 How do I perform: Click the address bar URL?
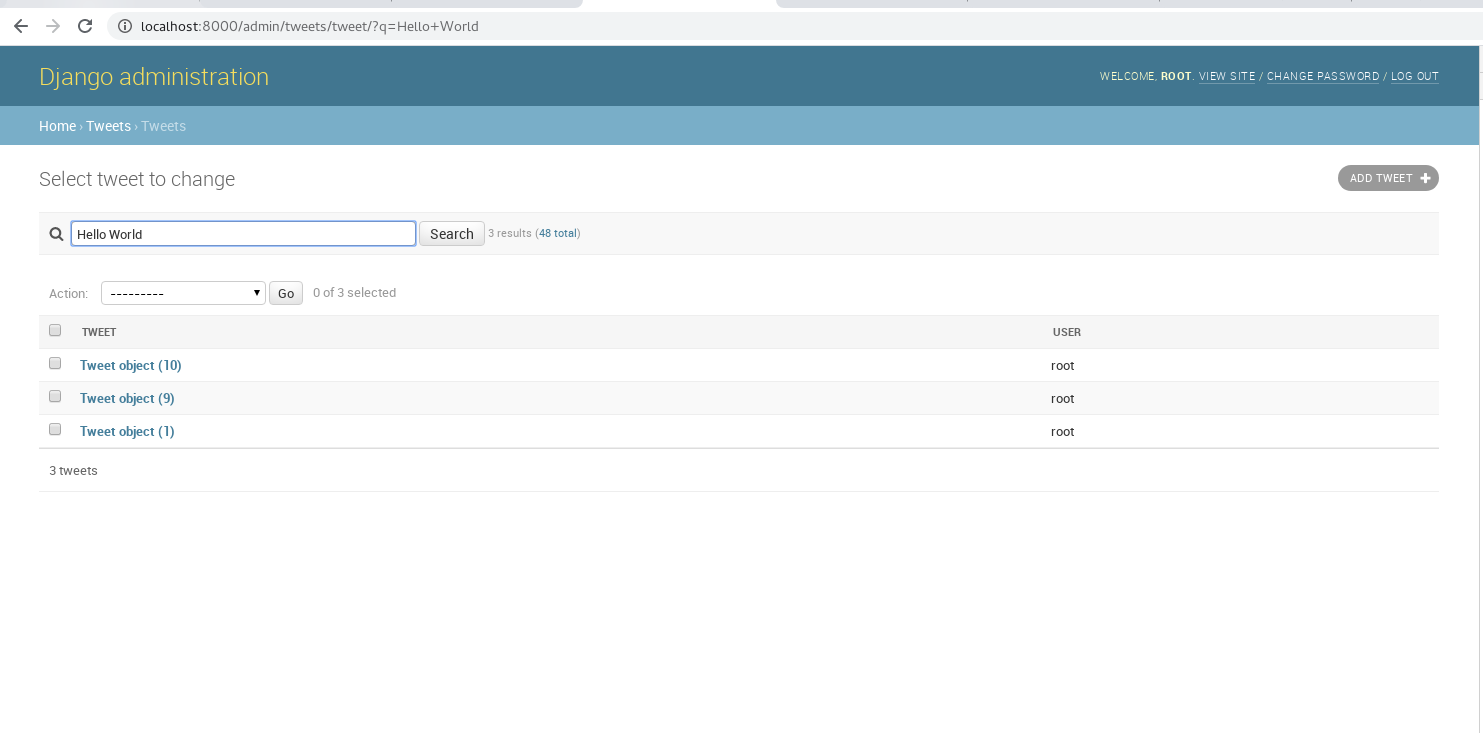(x=310, y=26)
